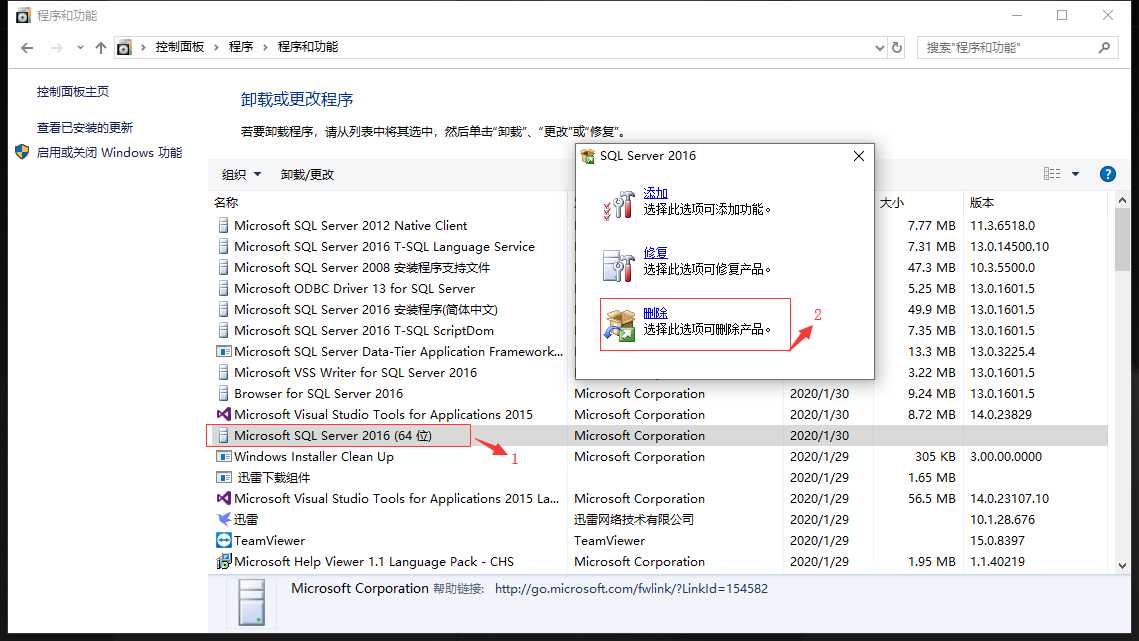Open address bar history dropdown
Image resolution: width=1139 pixels, height=641 pixels.
tap(880, 47)
